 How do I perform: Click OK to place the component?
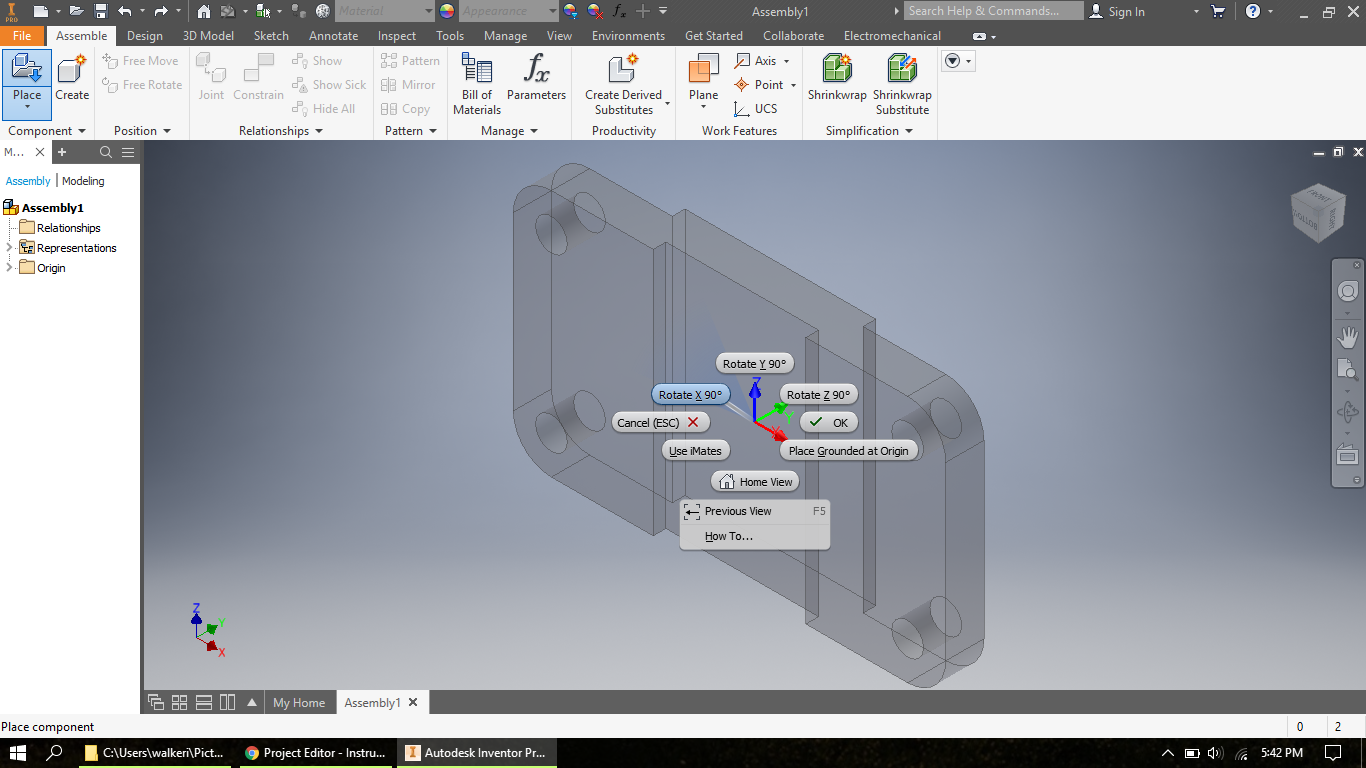[x=828, y=421]
